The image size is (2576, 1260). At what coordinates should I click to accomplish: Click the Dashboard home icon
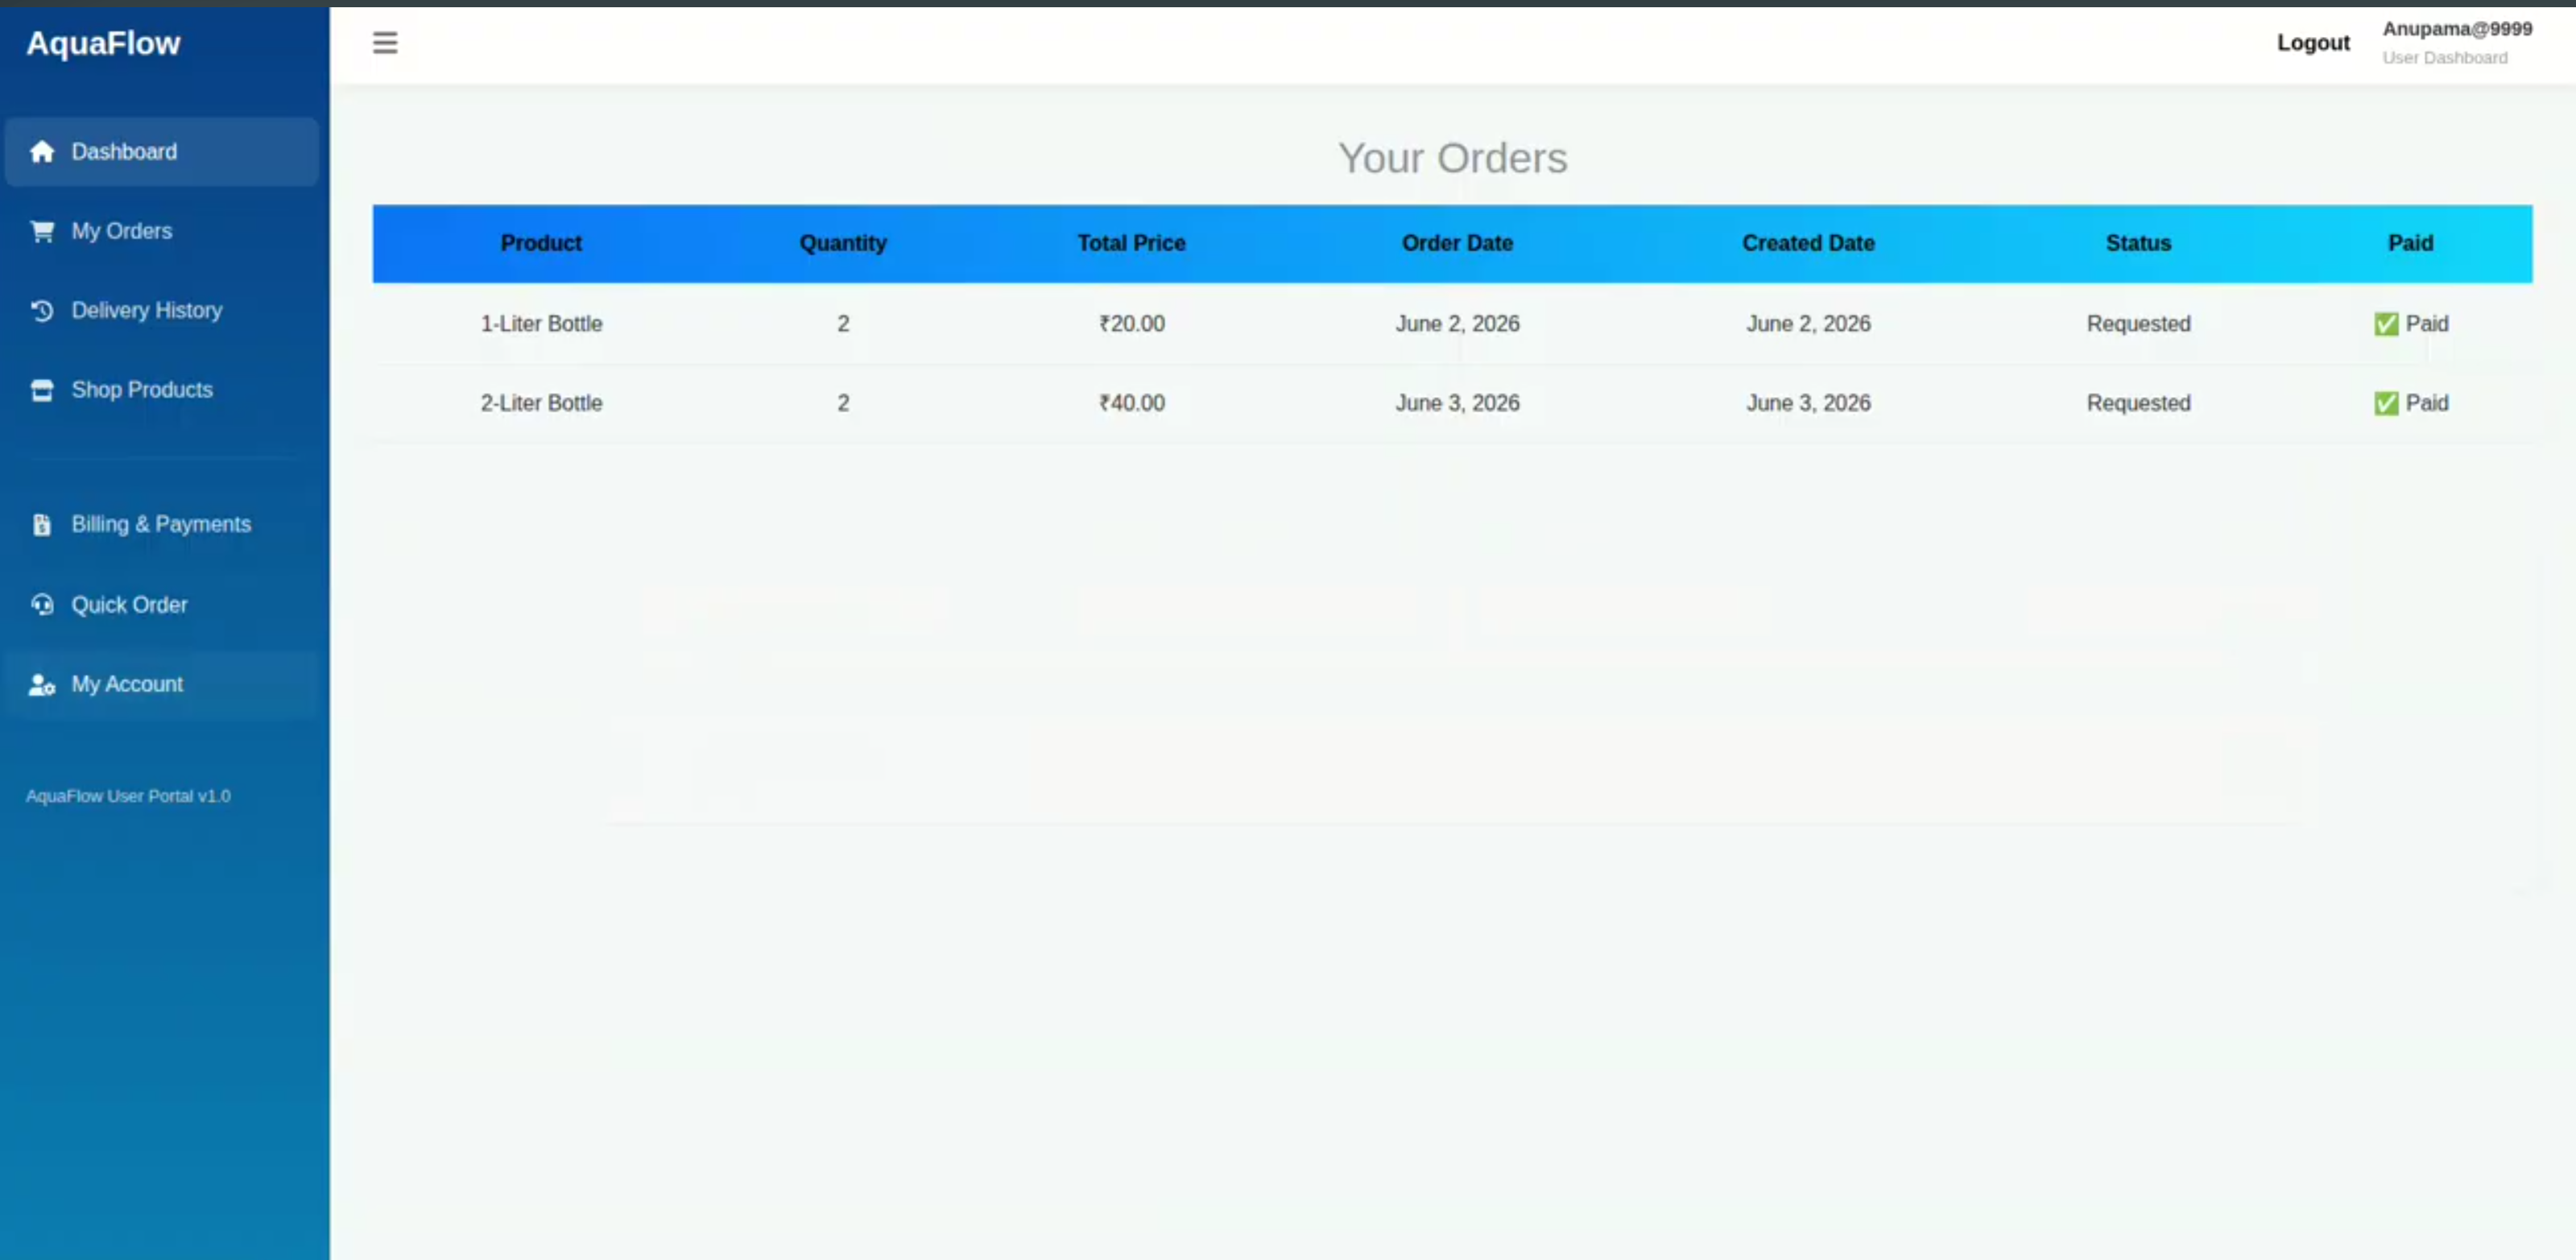coord(42,152)
